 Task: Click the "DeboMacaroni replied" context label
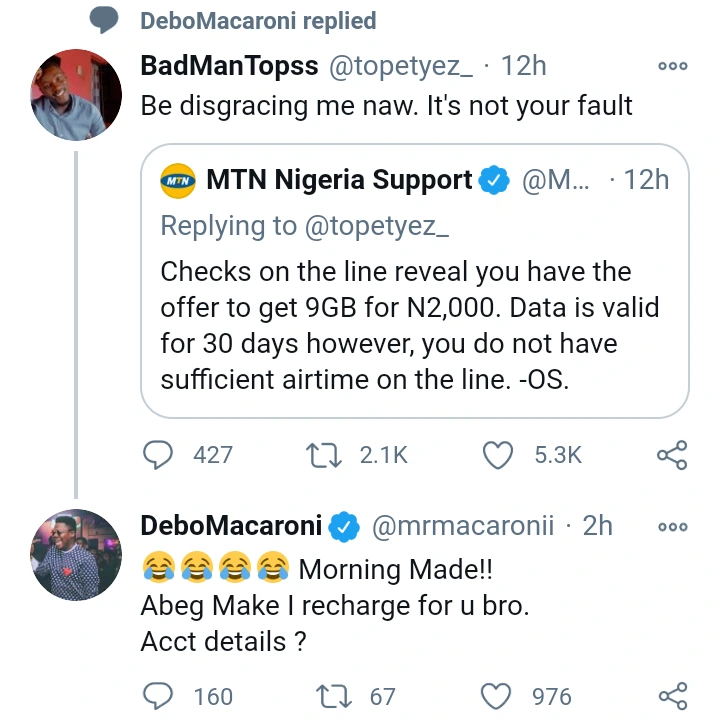258,20
